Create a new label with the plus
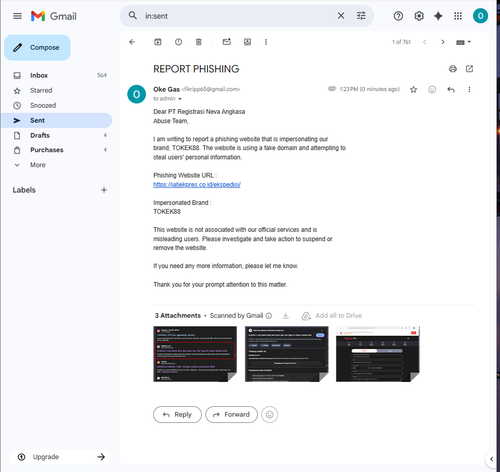This screenshot has width=500, height=472. 104,190
